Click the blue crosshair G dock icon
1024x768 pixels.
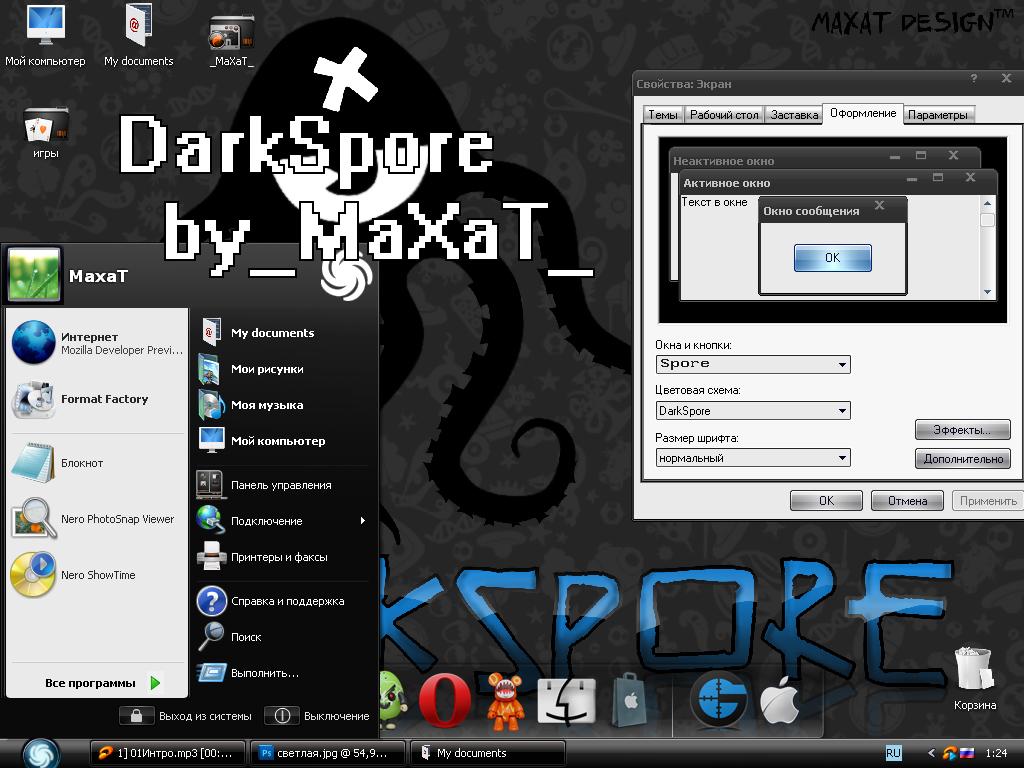point(718,701)
